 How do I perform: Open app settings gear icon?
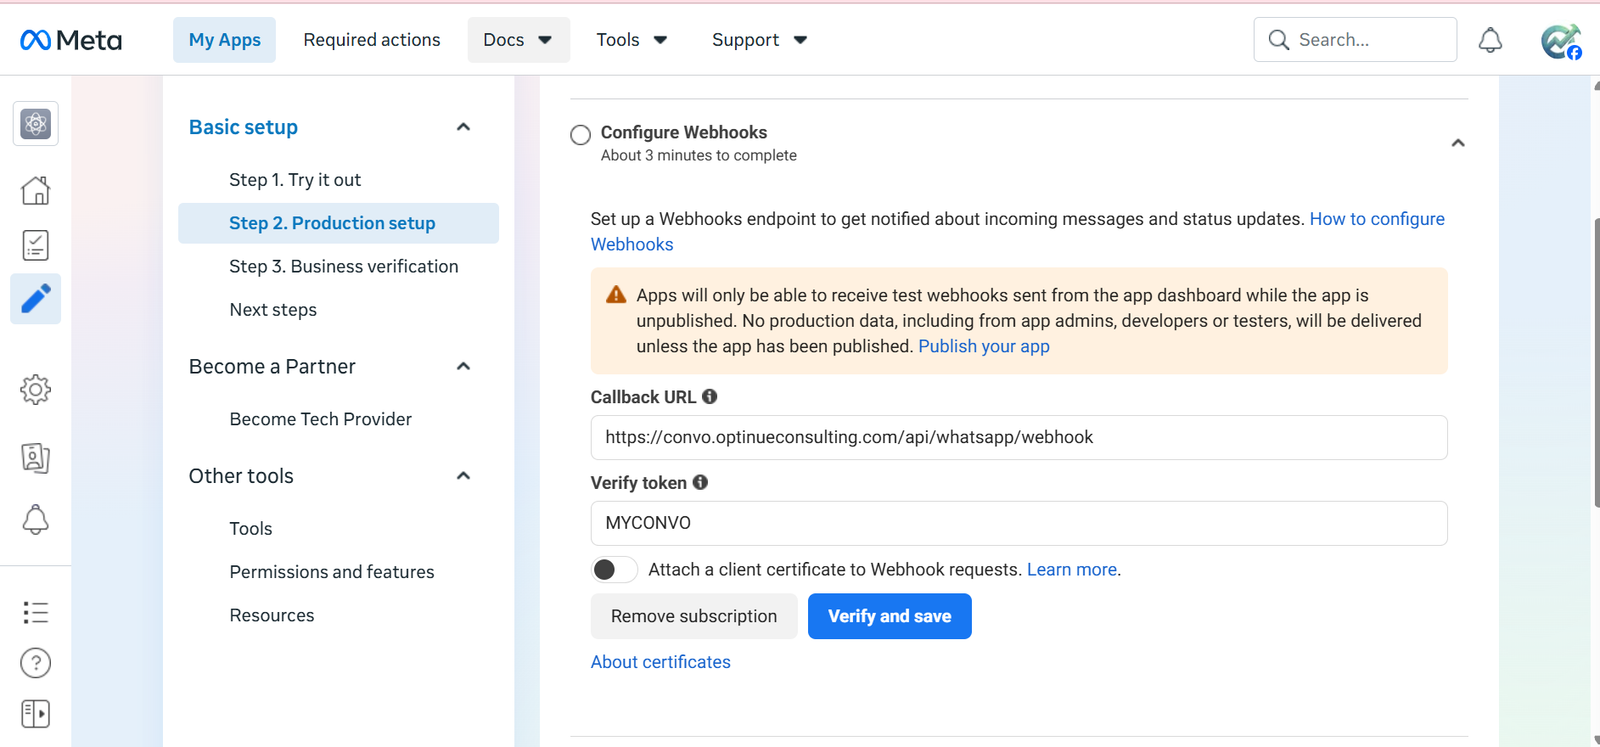pos(36,389)
